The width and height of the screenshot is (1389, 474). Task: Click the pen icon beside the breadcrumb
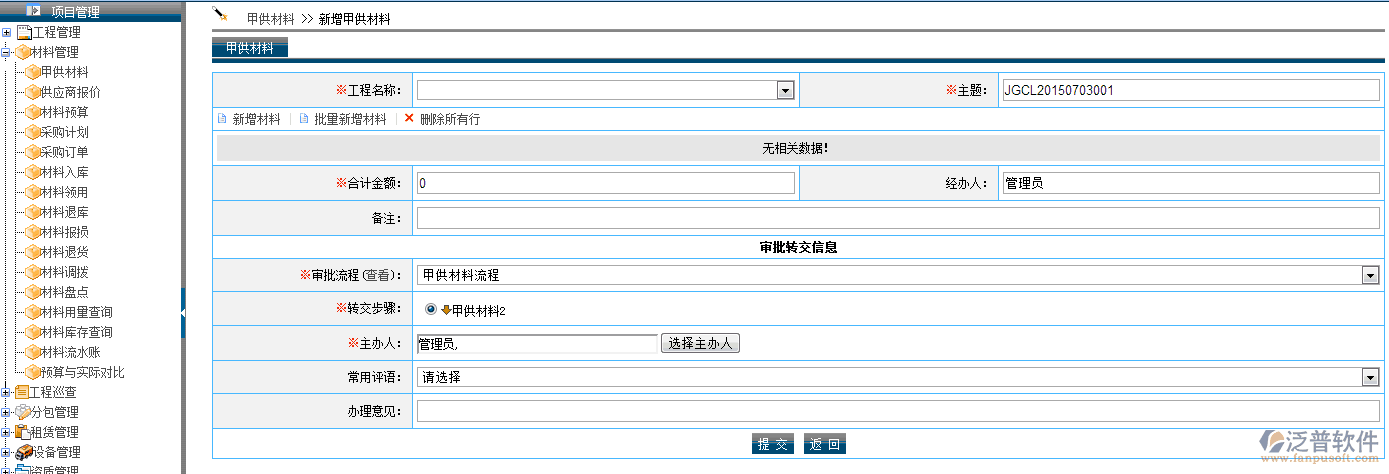coord(220,15)
